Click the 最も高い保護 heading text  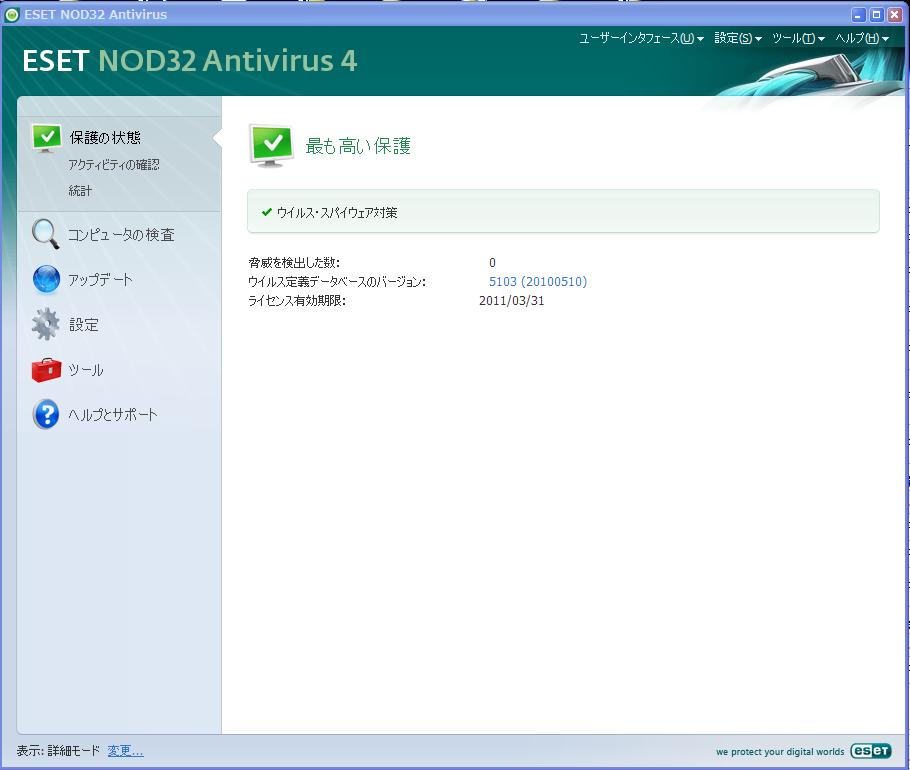[x=358, y=146]
